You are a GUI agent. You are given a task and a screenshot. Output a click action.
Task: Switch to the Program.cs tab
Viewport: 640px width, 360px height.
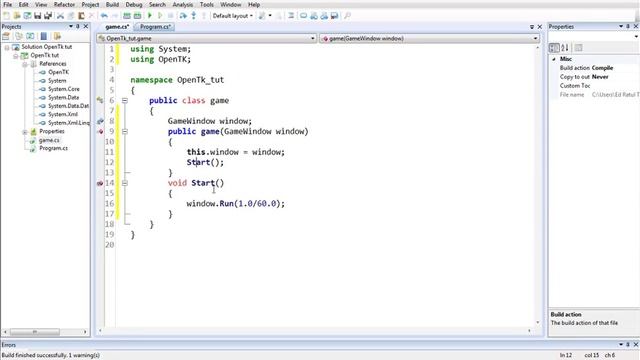(155, 27)
